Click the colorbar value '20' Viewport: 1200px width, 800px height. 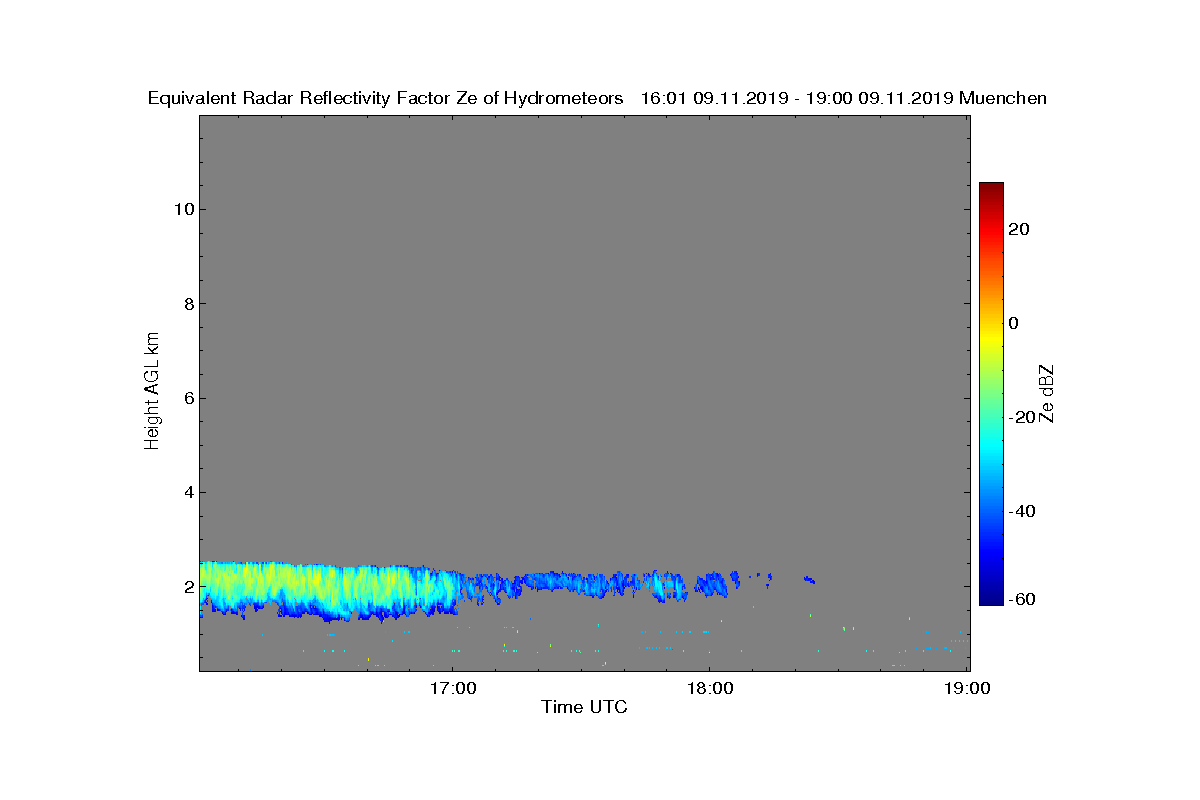coord(1019,229)
